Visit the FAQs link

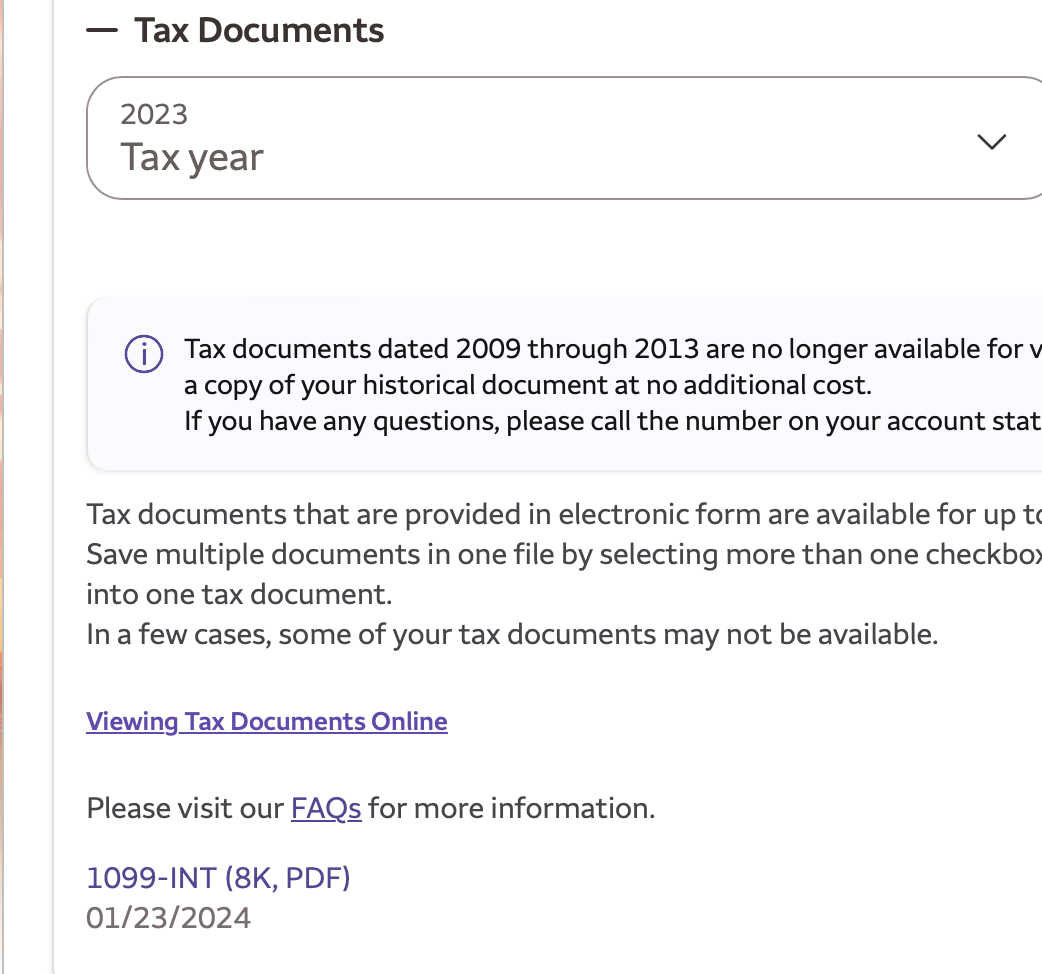point(326,808)
